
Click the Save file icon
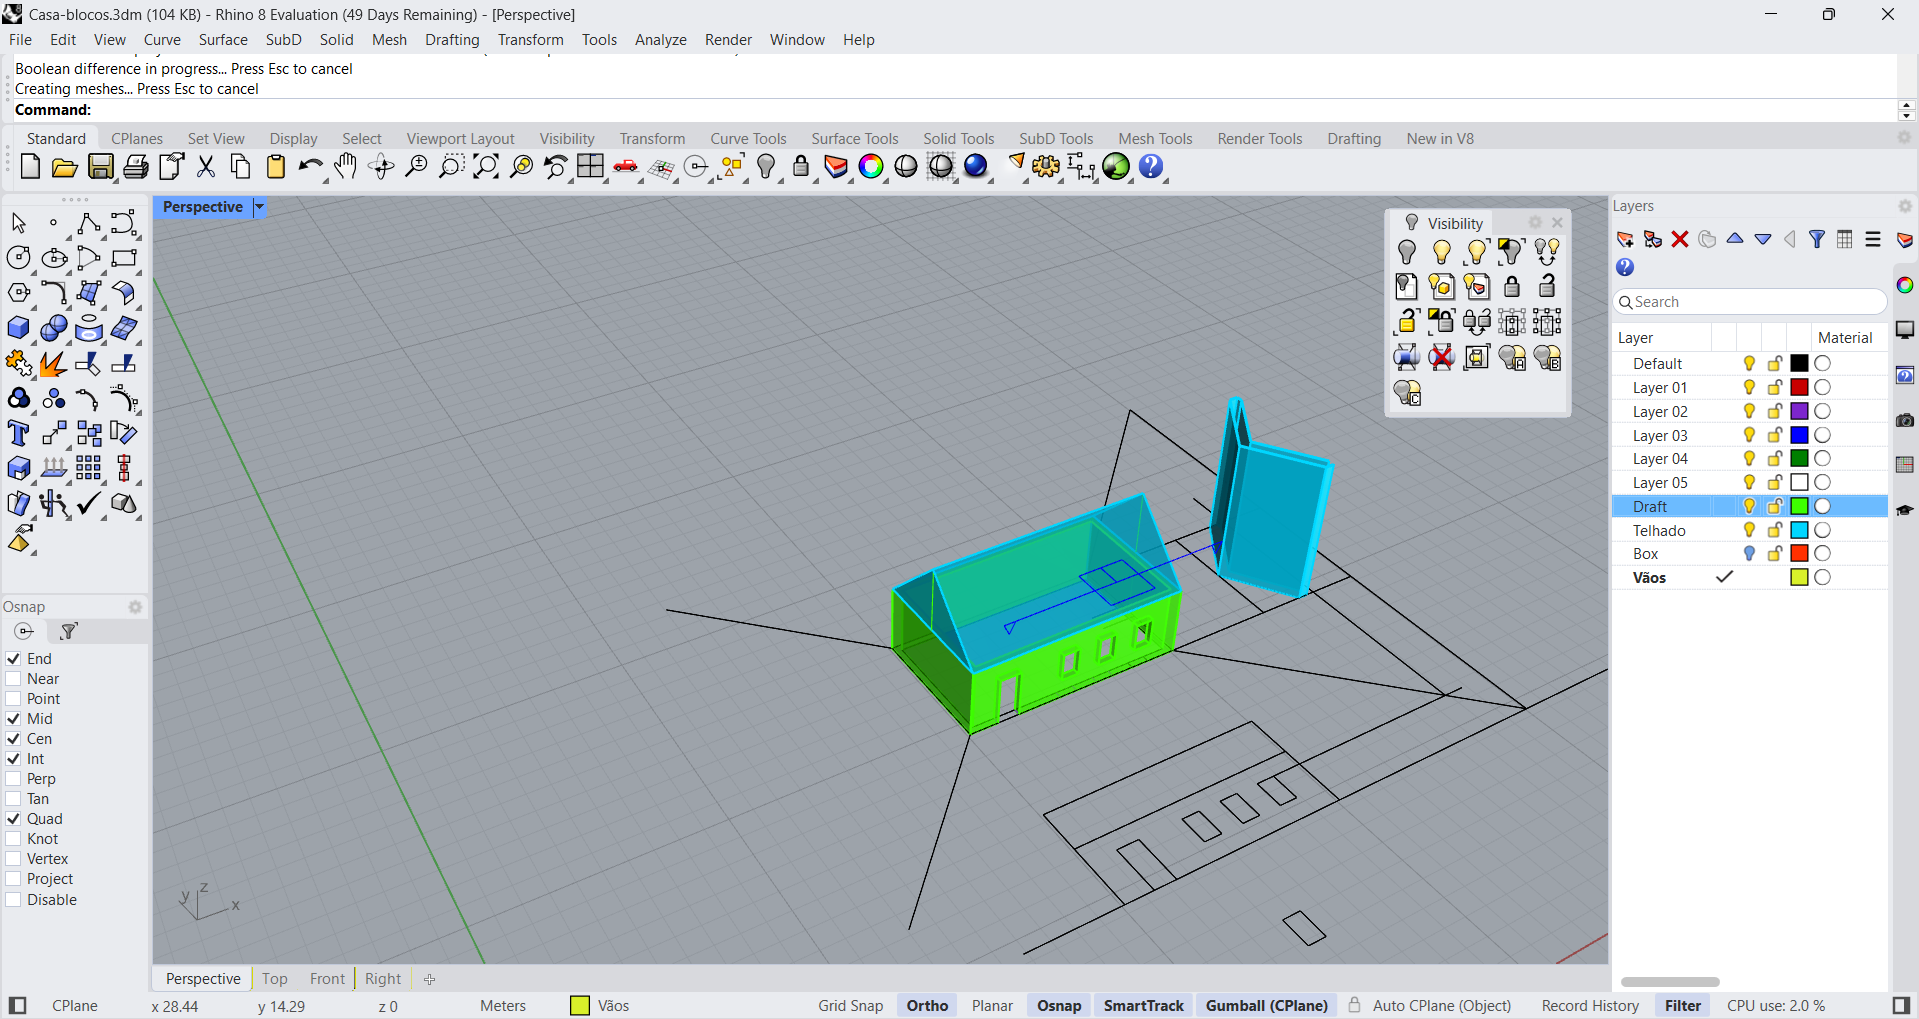[x=101, y=167]
